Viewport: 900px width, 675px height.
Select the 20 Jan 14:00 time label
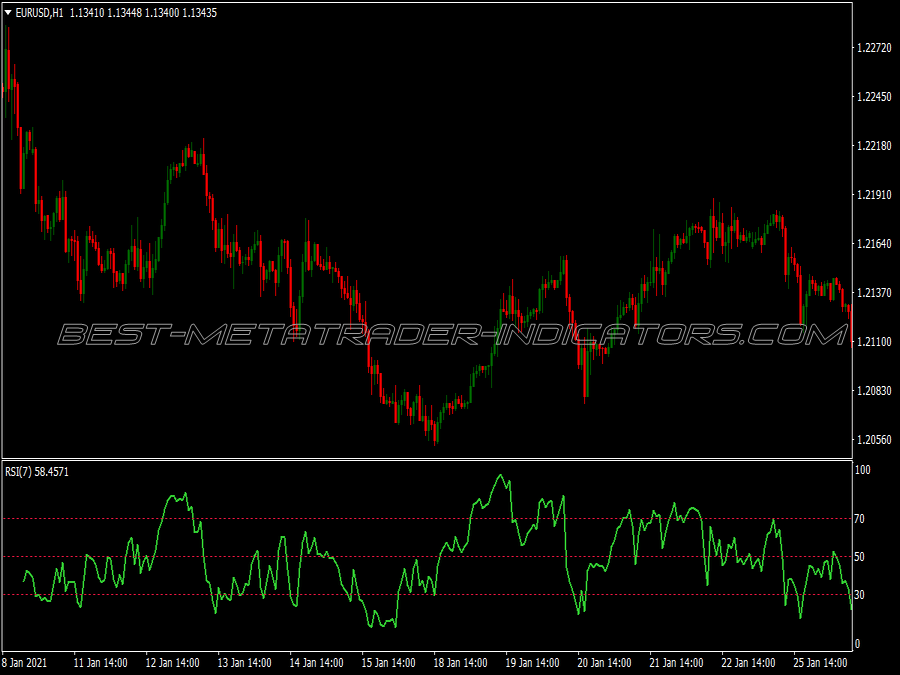[604, 663]
